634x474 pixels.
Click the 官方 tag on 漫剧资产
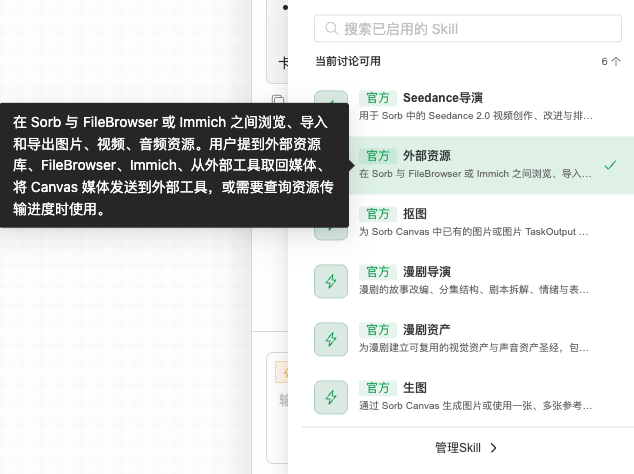tap(378, 330)
